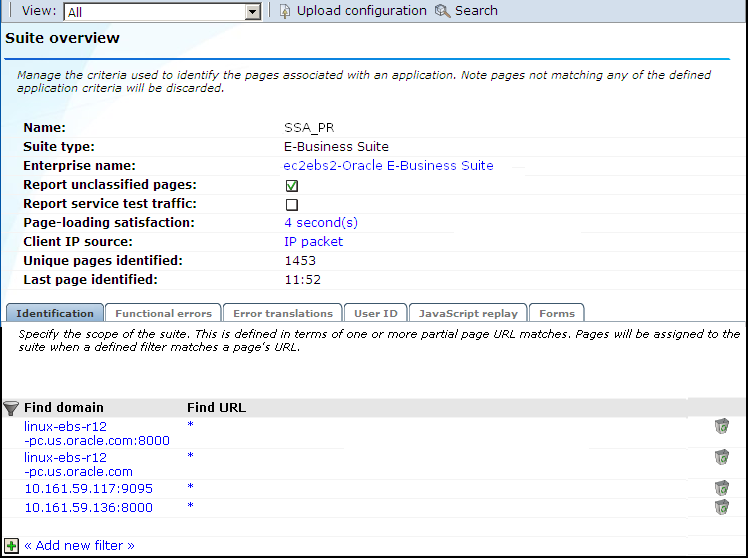Switch to the Functional errors tab

click(x=163, y=313)
